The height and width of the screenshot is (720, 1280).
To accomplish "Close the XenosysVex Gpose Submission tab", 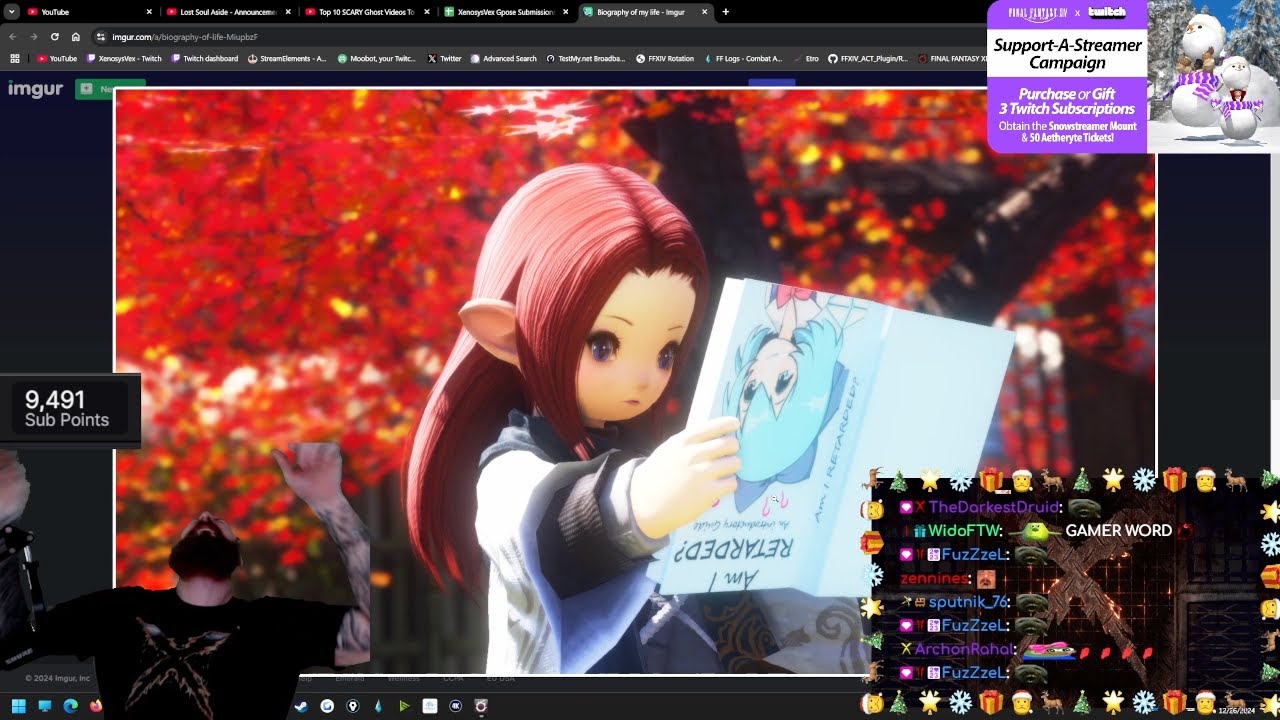I will 566,12.
